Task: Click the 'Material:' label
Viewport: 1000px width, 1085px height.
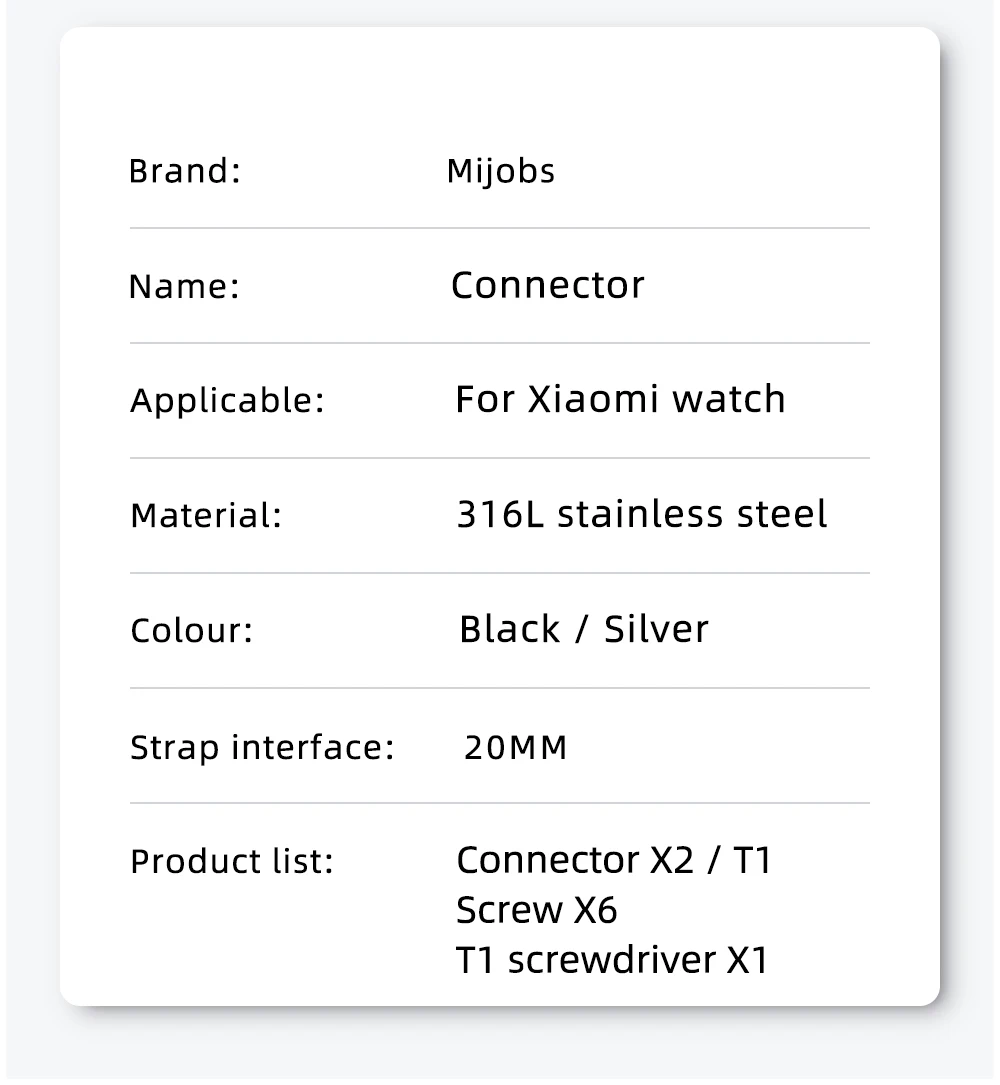Action: [206, 516]
